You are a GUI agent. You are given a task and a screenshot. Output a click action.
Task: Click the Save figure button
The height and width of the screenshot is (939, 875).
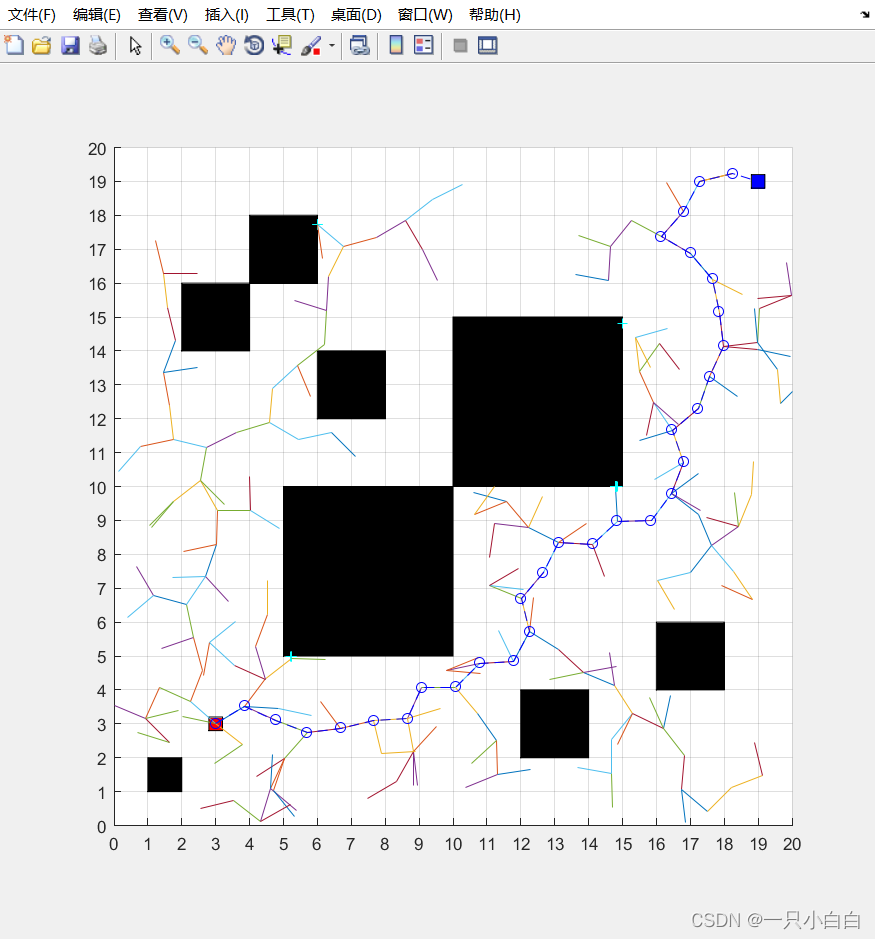point(70,45)
